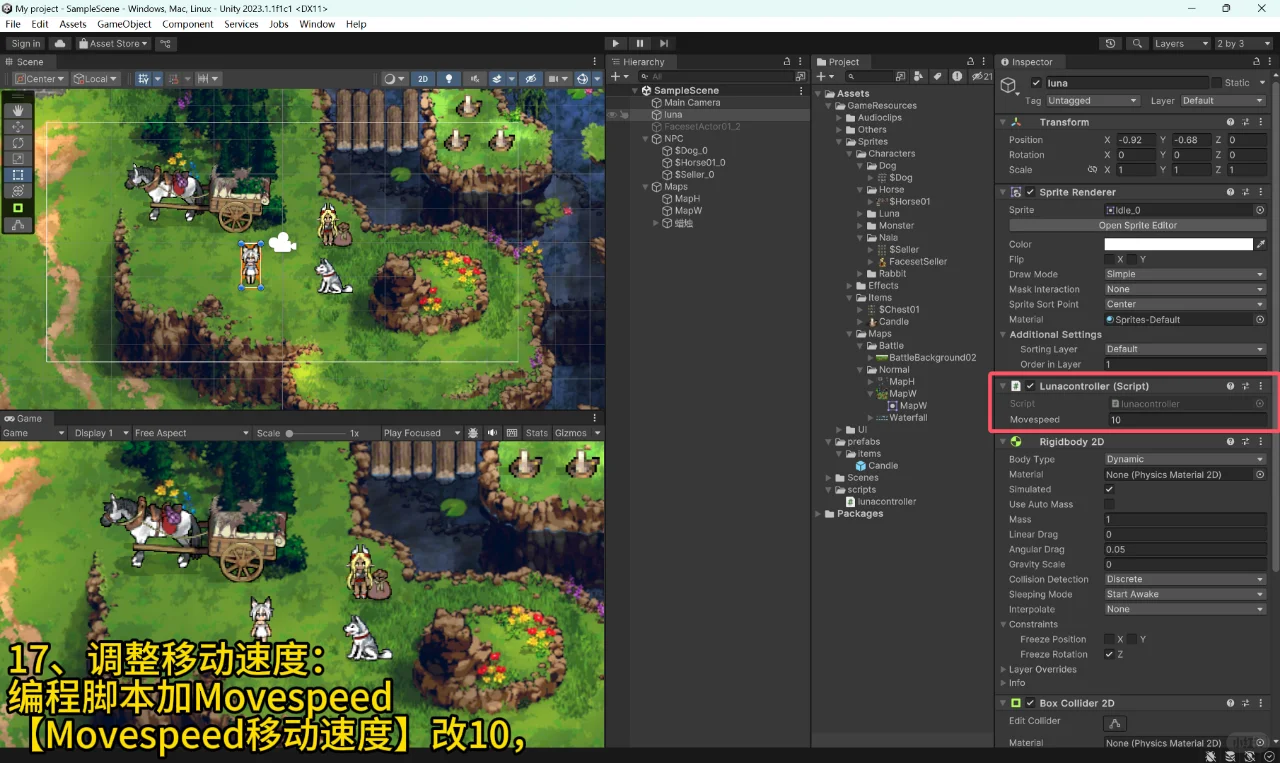Click the Game view Scale slider
The height and width of the screenshot is (763, 1280).
(317, 433)
